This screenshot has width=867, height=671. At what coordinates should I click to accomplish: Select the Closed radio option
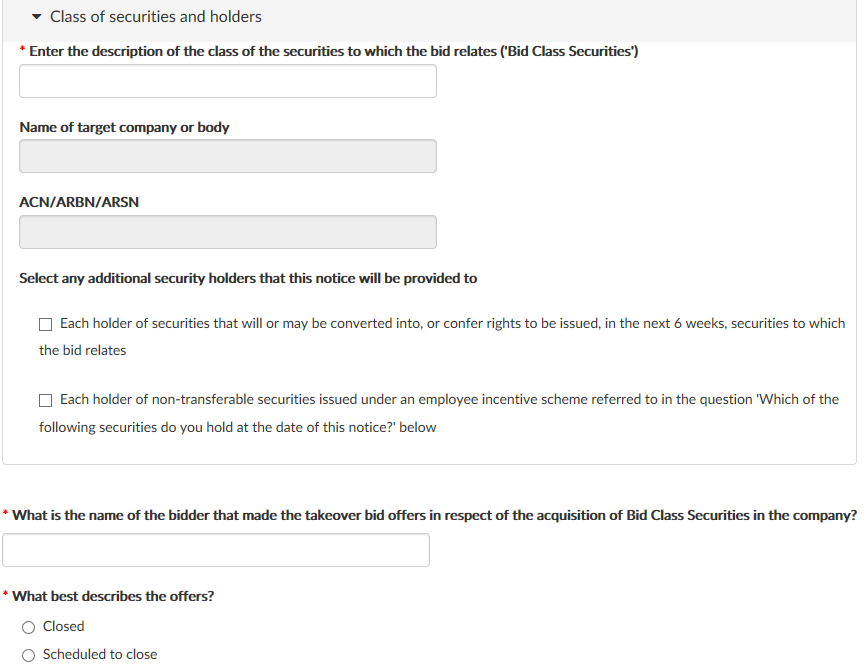pyautogui.click(x=28, y=627)
